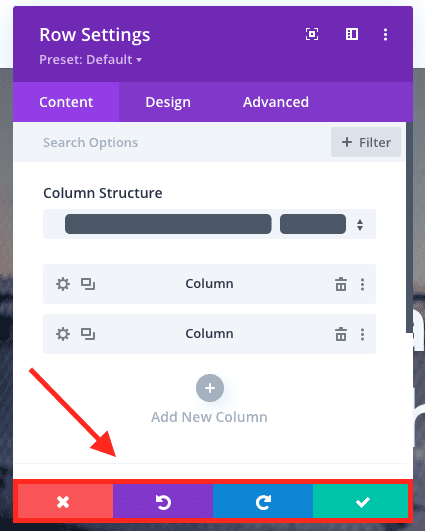This screenshot has width=425, height=531.
Task: Switch to the Advanced tab
Action: 276,102
